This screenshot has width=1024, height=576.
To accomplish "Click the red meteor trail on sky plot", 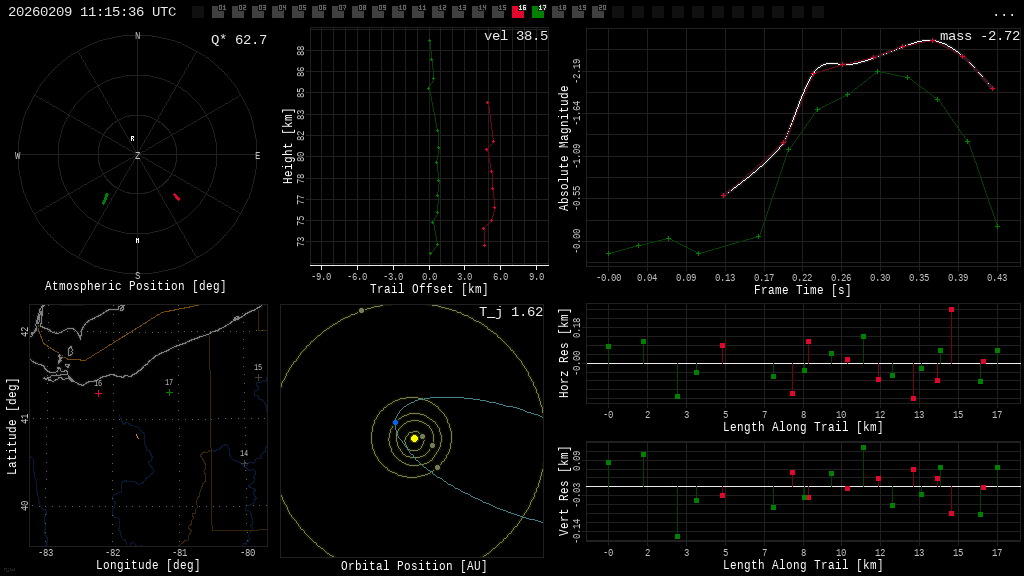I will [x=176, y=197].
